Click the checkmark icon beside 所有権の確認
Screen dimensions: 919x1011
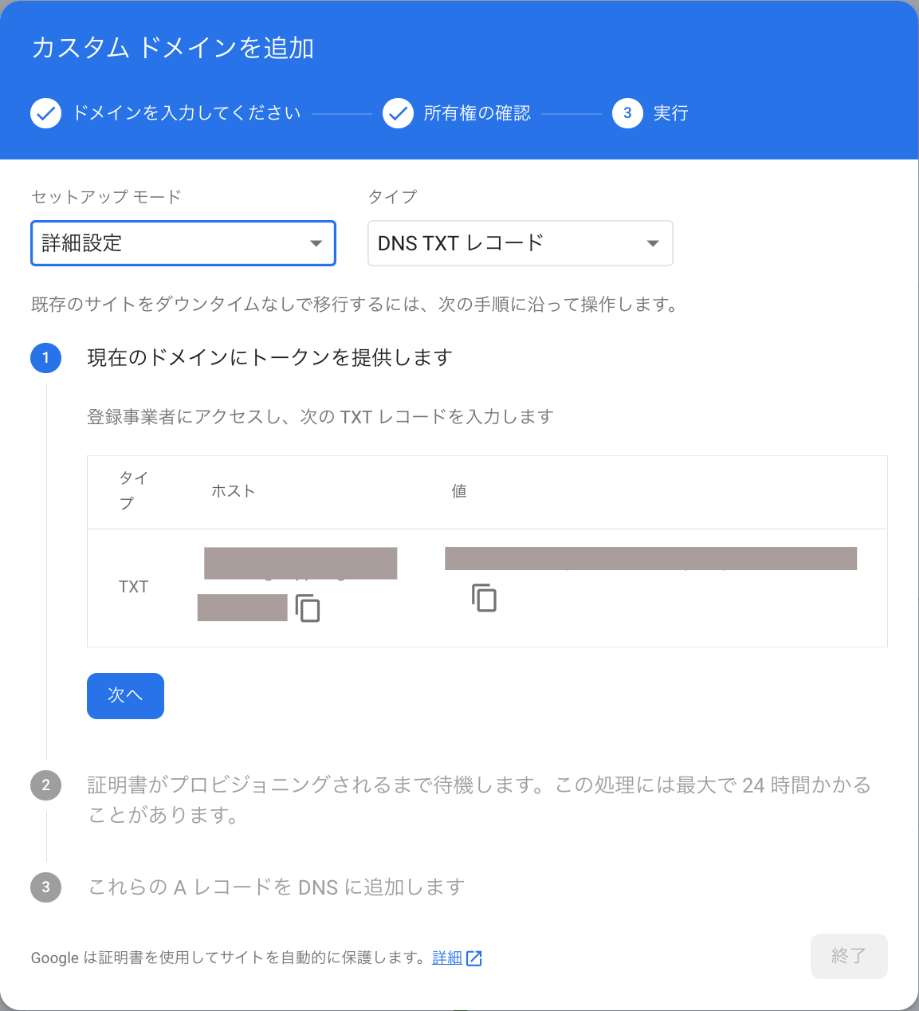[398, 114]
